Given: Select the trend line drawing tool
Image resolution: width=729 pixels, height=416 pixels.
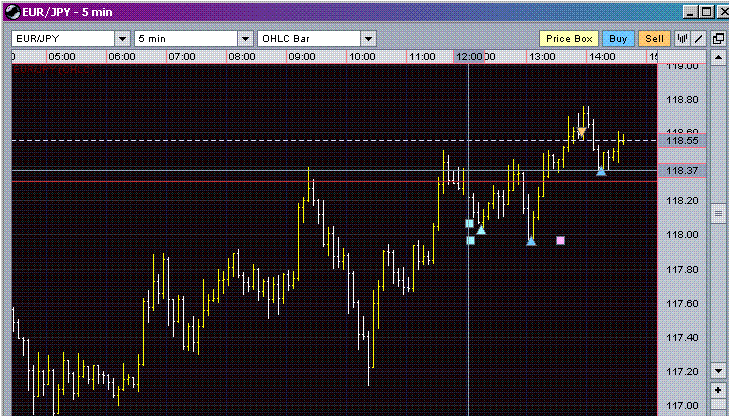Looking at the screenshot, I should pos(700,38).
